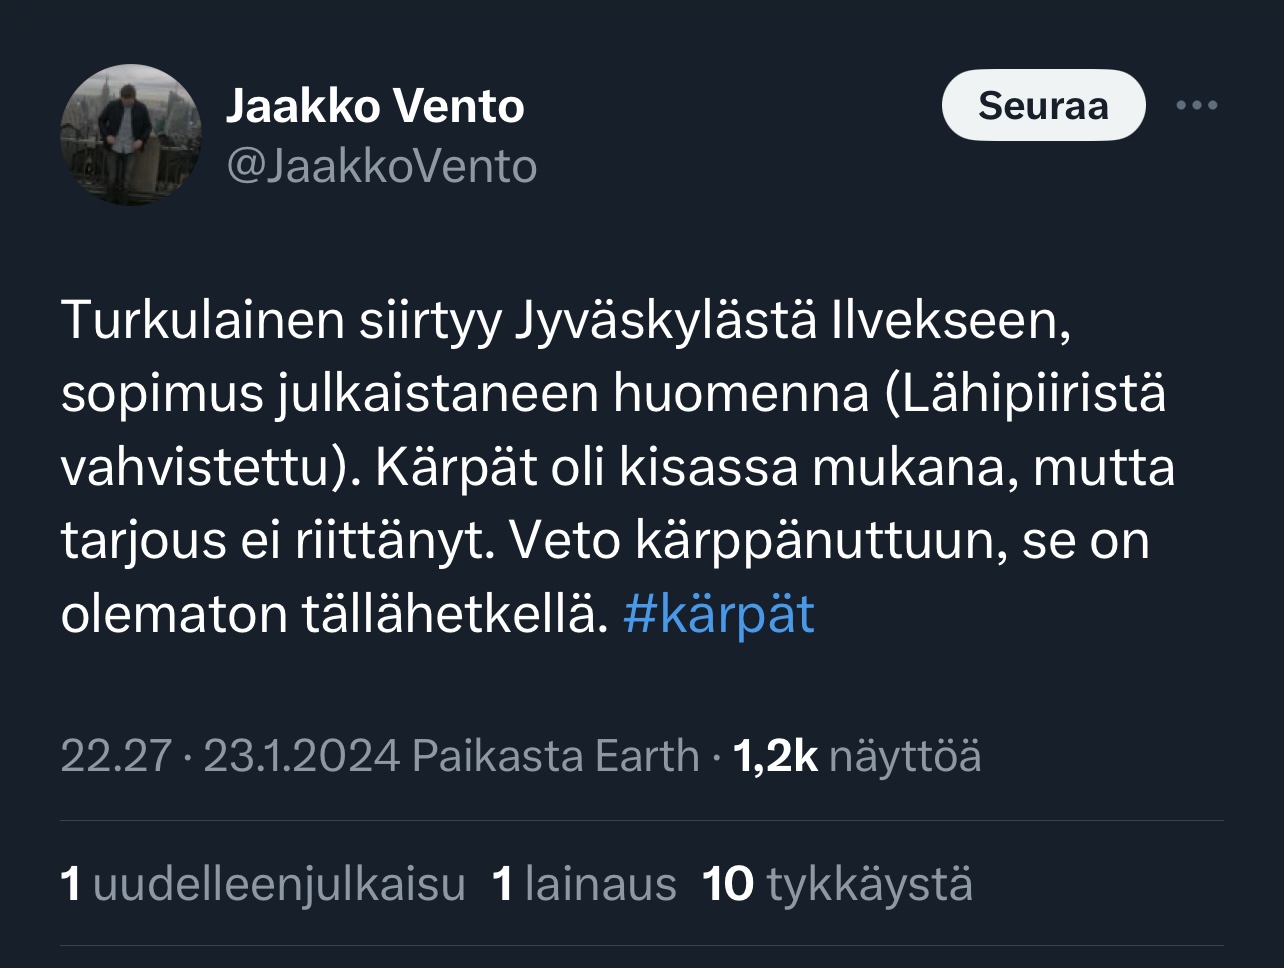Click the word Ilvekseen in the tweet

(x=950, y=321)
